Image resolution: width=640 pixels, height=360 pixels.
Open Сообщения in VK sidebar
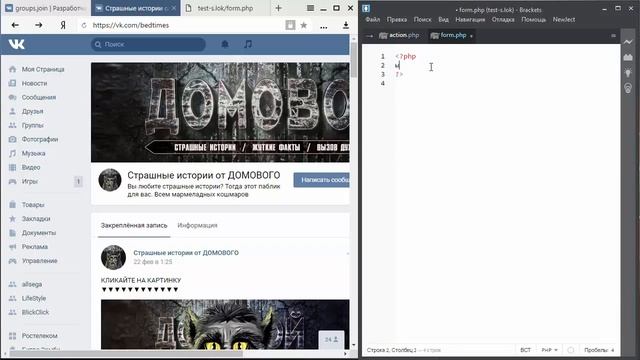point(39,97)
